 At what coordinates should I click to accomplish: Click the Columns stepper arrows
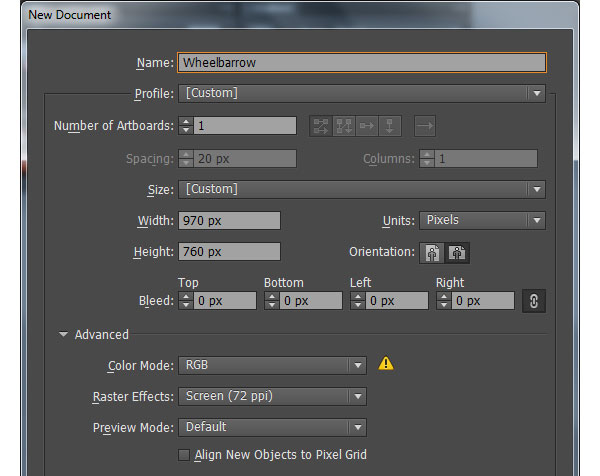point(427,158)
